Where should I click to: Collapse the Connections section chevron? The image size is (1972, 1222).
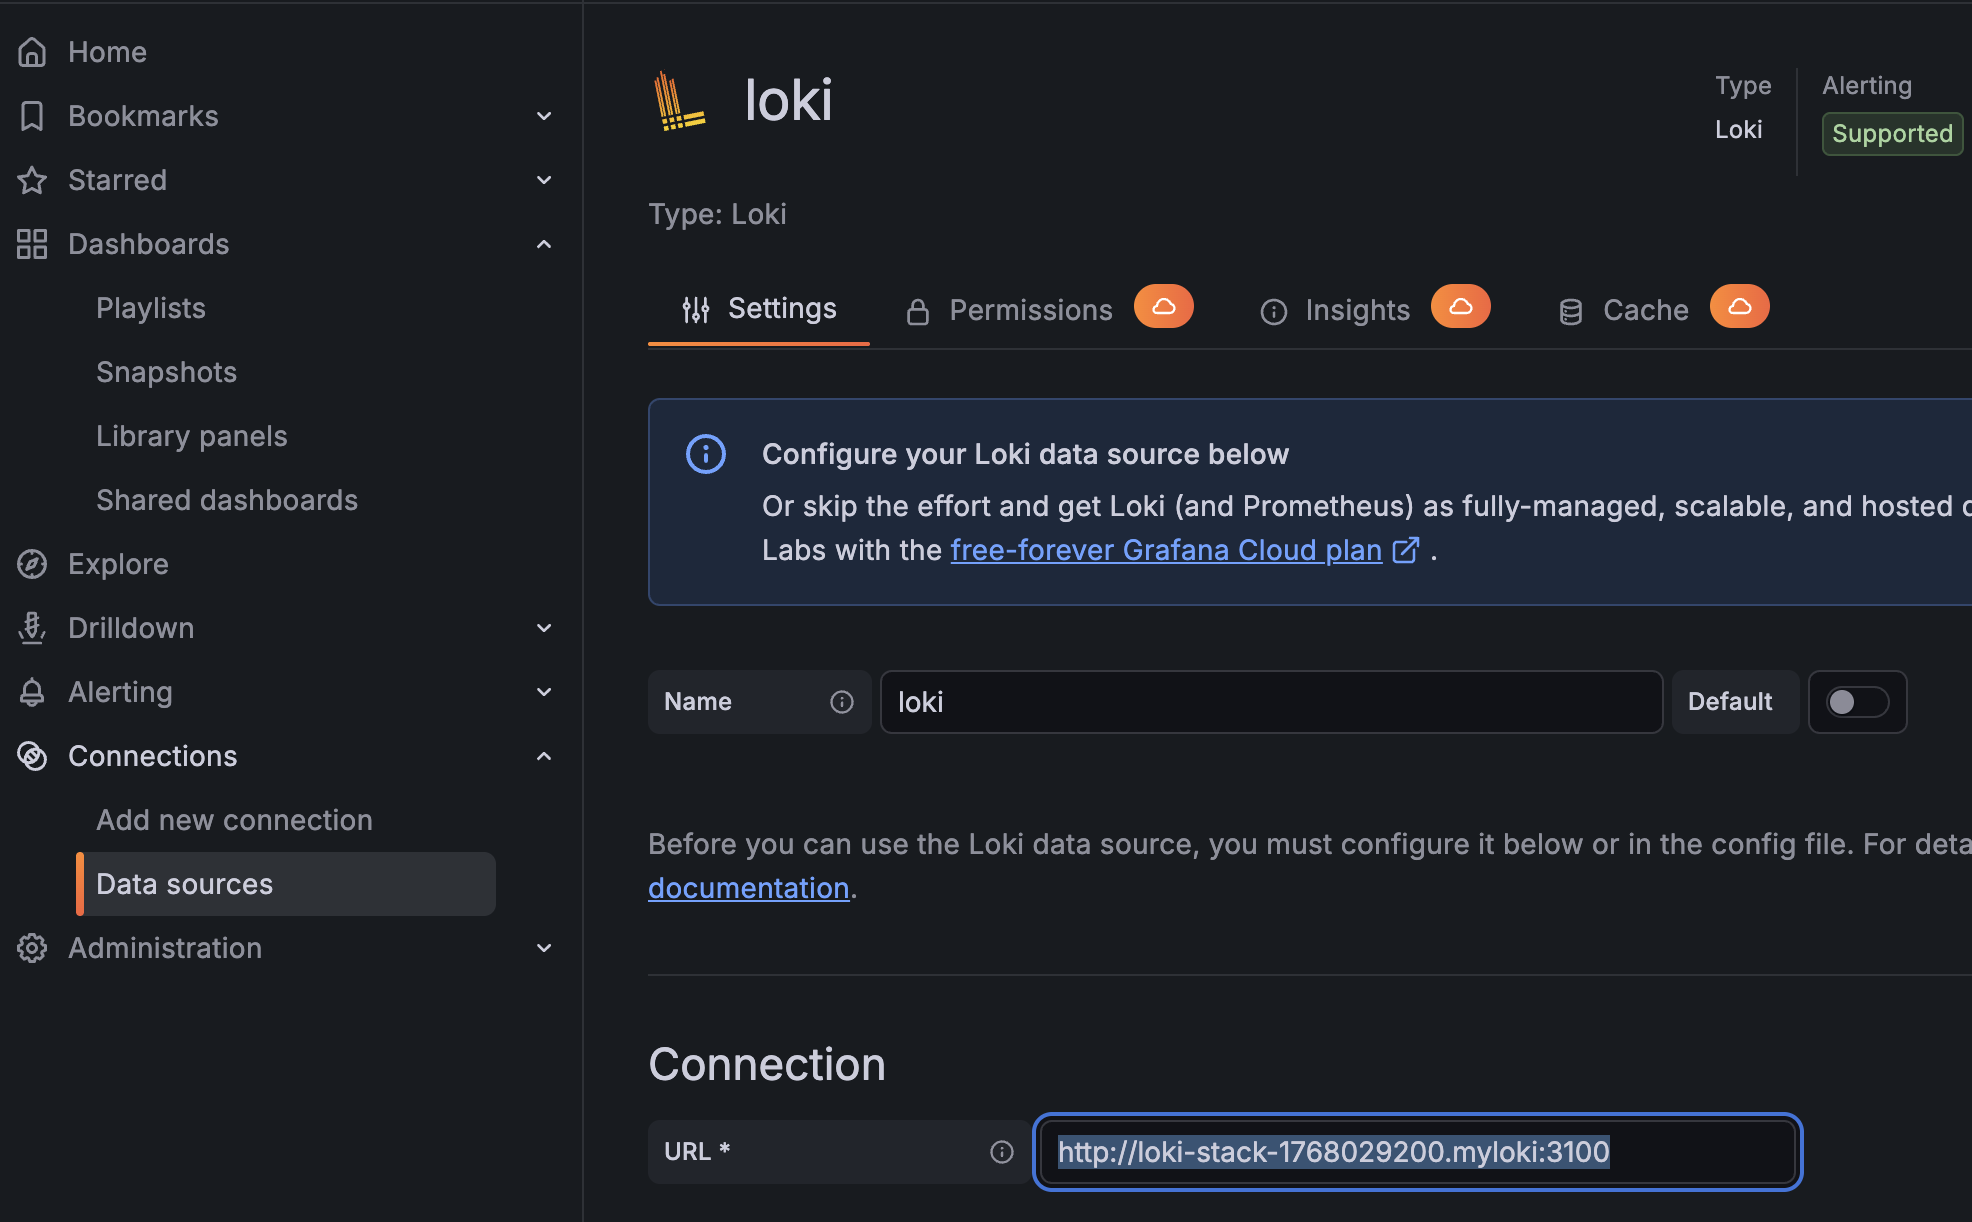pos(544,756)
